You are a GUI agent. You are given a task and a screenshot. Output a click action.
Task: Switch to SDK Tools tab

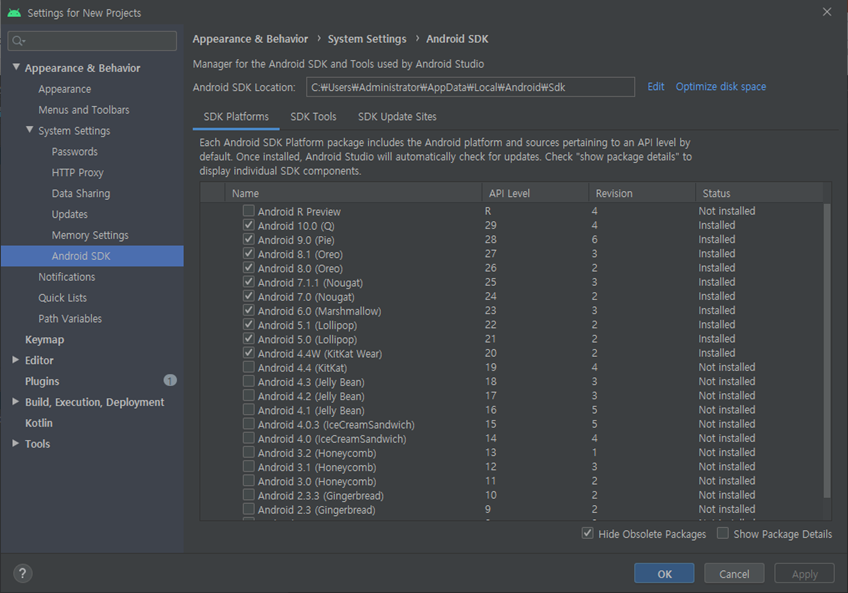coord(313,117)
